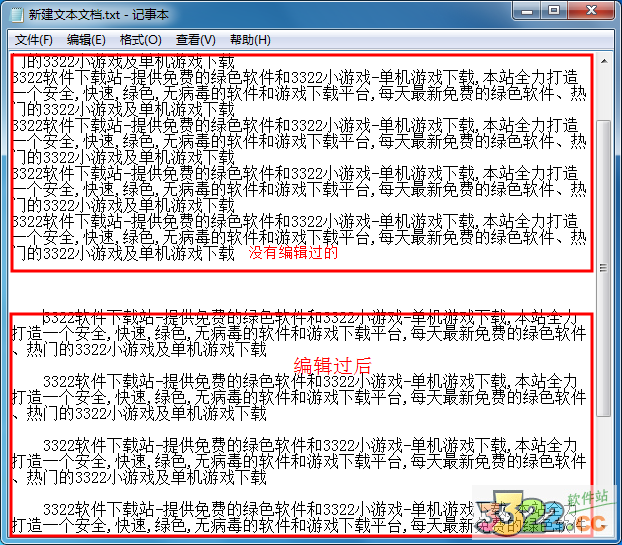
Task: Open the 文件(F) menu
Action: click(x=34, y=40)
